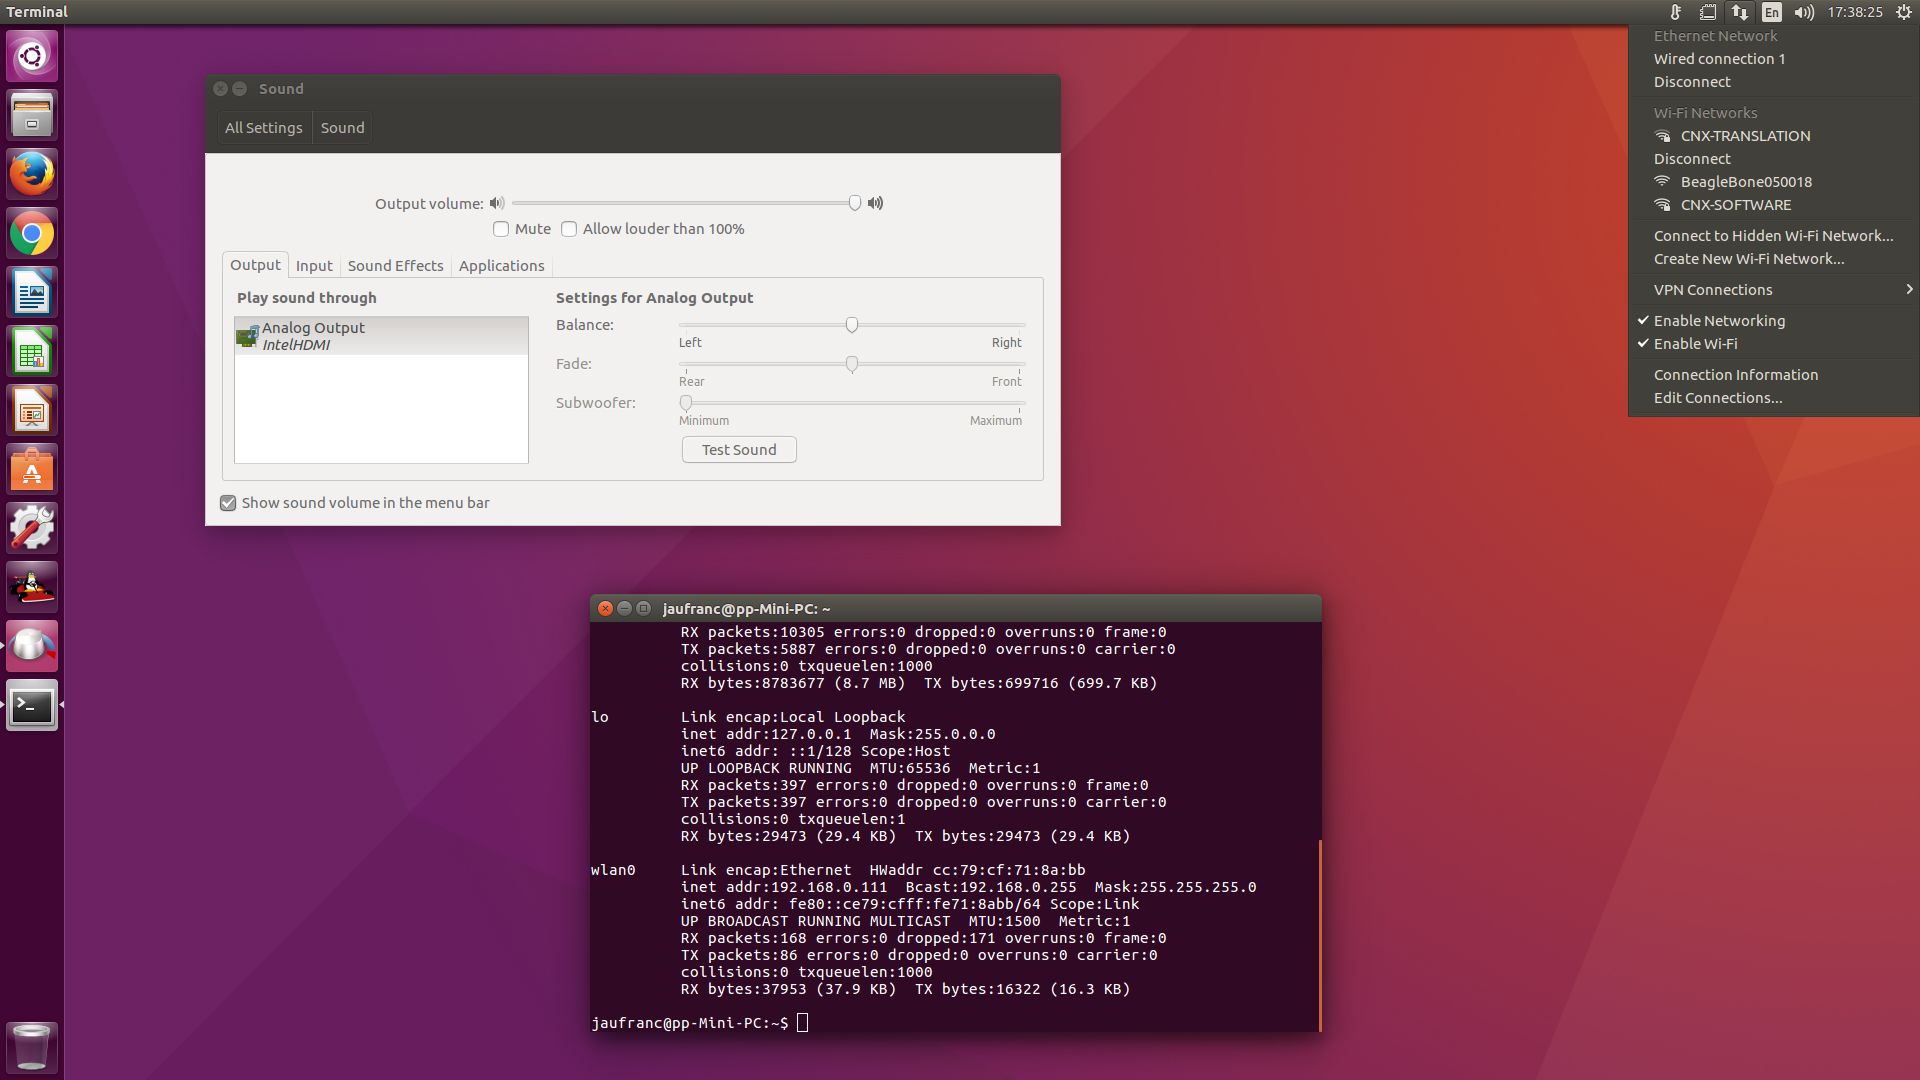This screenshot has width=1920, height=1080.
Task: Select the Output tab
Action: [x=255, y=265]
